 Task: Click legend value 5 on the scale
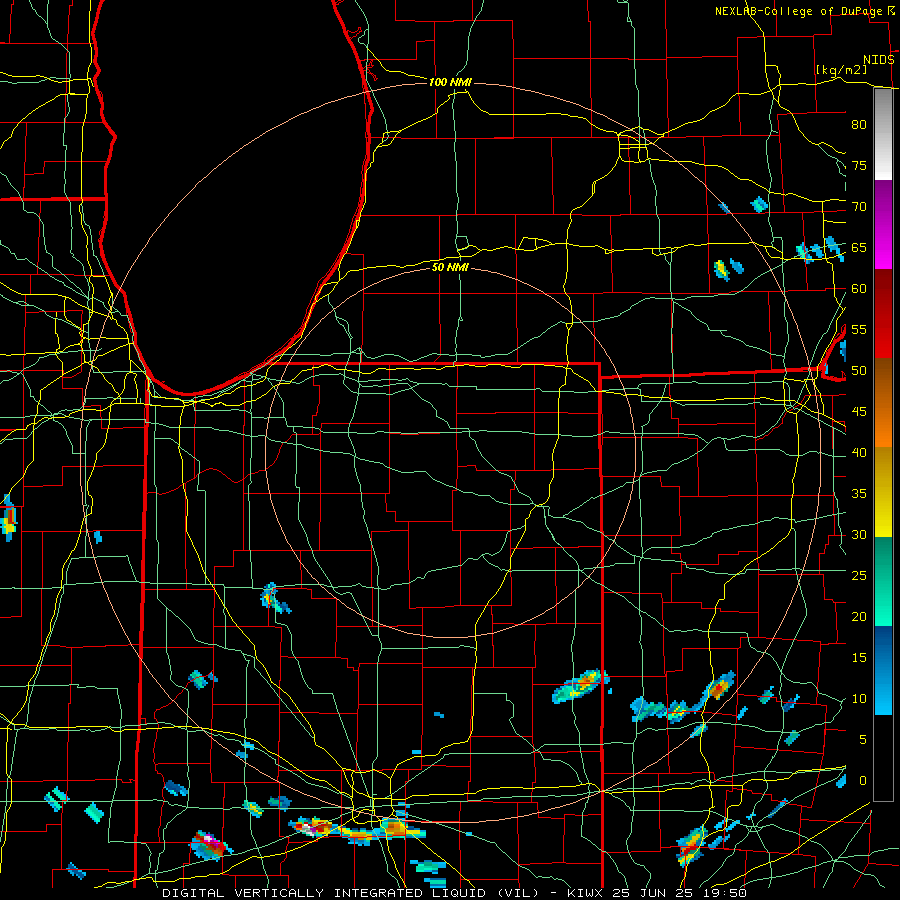click(x=863, y=740)
